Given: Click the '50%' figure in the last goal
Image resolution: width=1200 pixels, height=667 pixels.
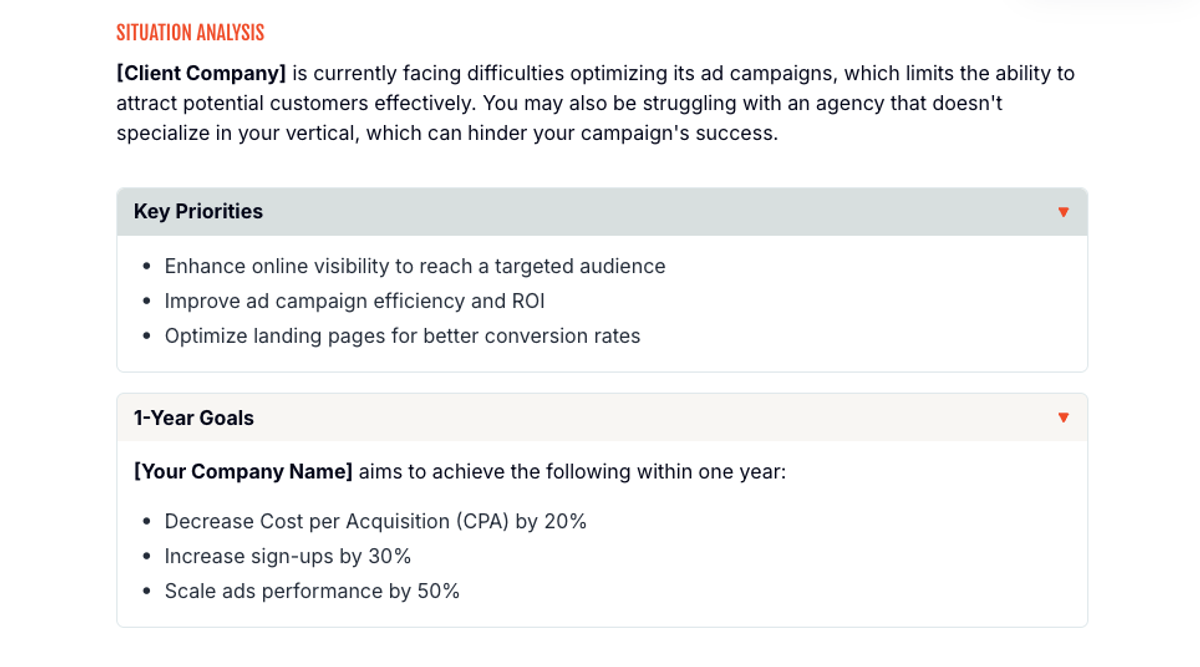Looking at the screenshot, I should point(438,591).
